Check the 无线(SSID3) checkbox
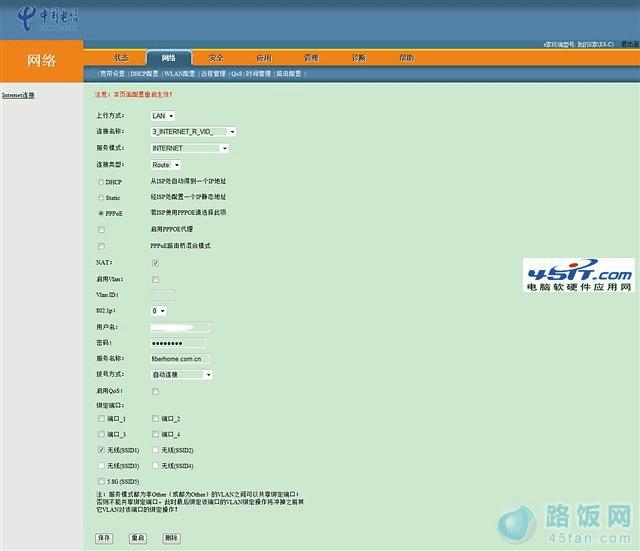 pyautogui.click(x=101, y=465)
